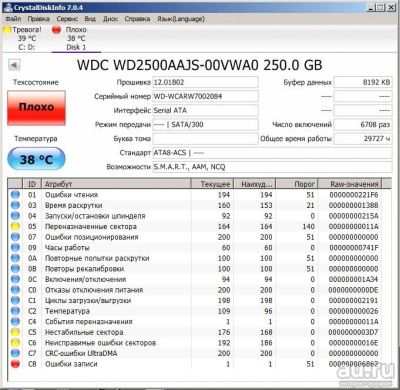This screenshot has width=400, height=390.
Task: Click red status icon for Ошибки записи
Action: point(15,364)
